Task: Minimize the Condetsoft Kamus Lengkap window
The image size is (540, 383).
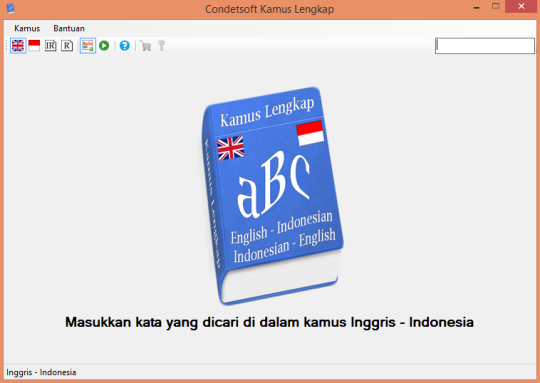Action: click(x=477, y=7)
